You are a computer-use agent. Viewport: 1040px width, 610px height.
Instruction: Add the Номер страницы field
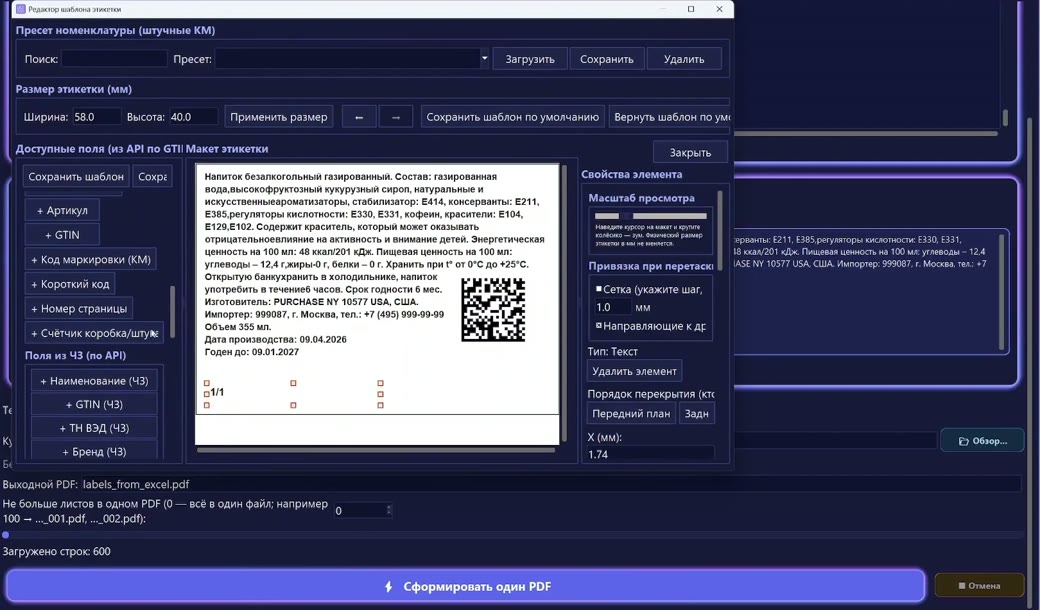[x=79, y=308]
